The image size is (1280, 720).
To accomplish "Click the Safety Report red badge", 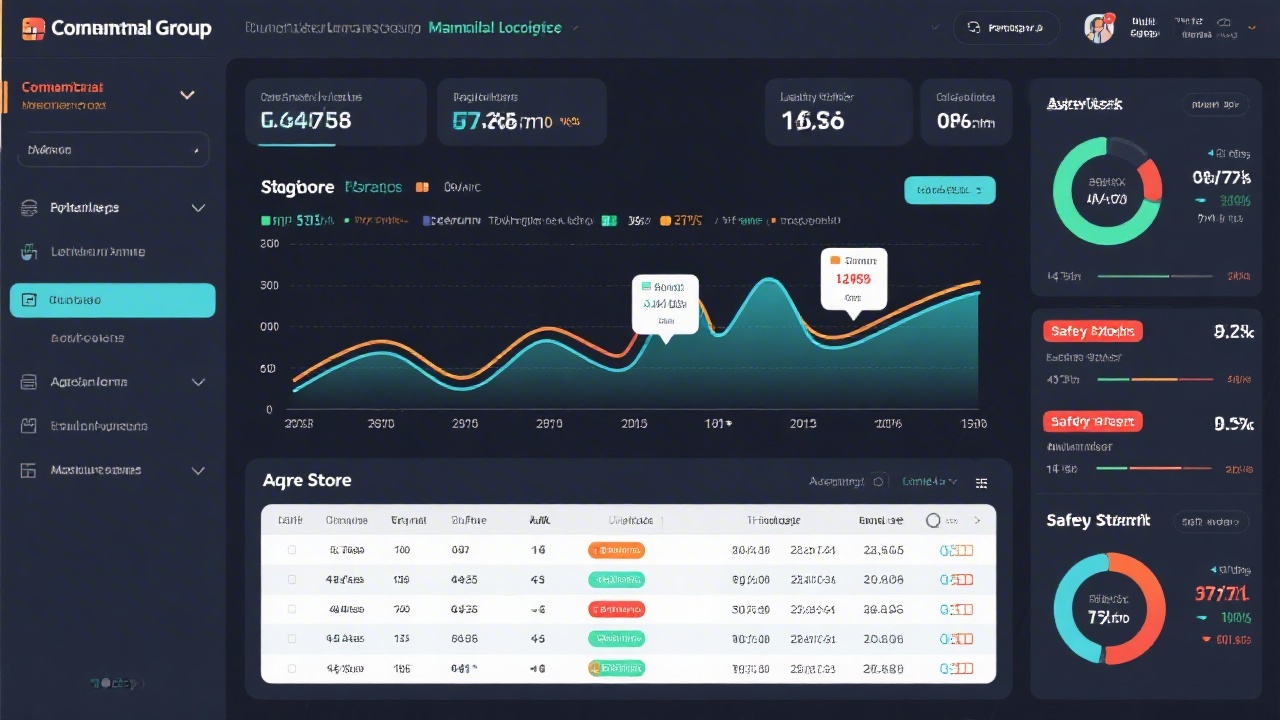I will coord(1092,421).
